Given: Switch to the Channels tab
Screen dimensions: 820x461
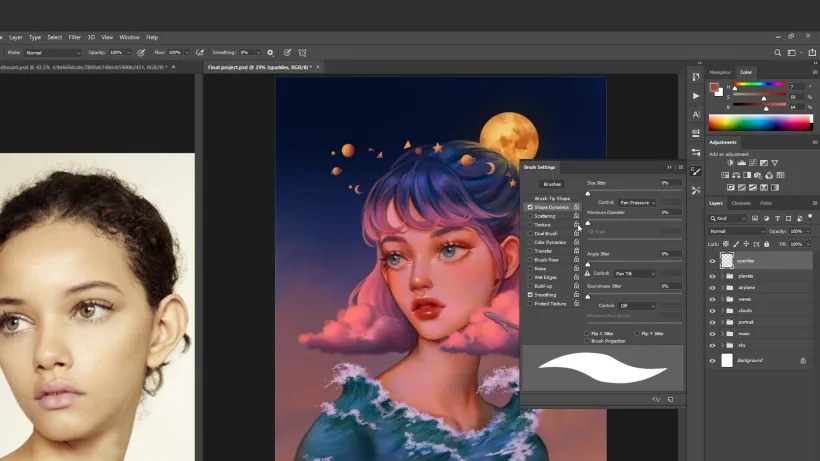Looking at the screenshot, I should [x=741, y=203].
